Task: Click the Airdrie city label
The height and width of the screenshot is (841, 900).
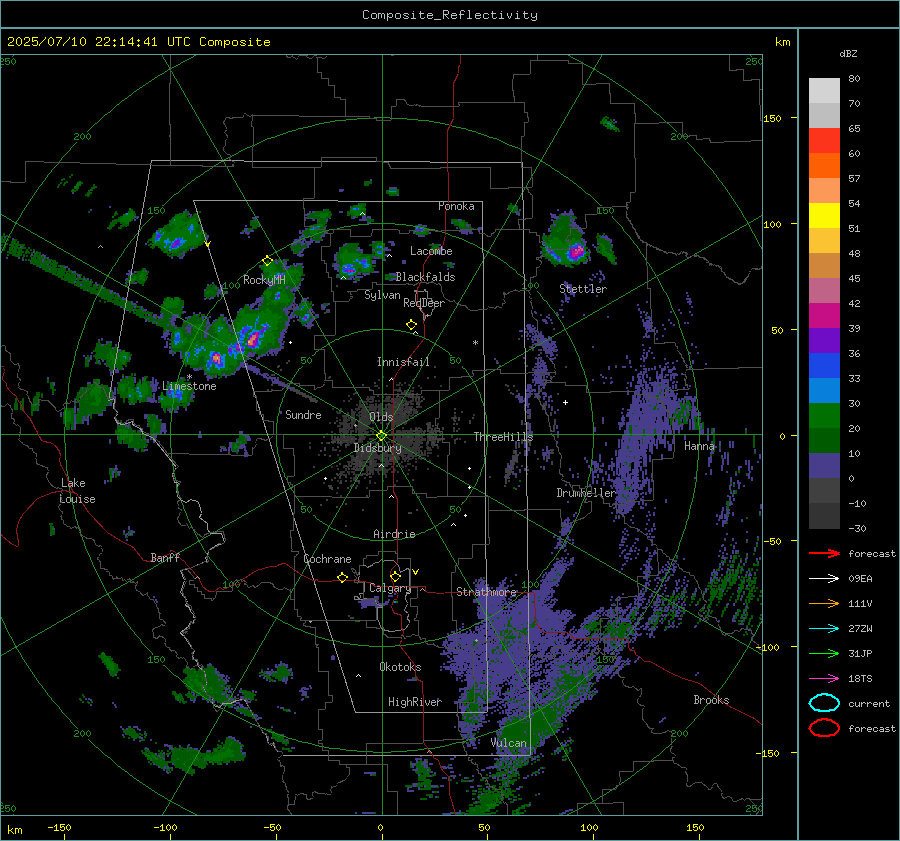Action: click(394, 534)
